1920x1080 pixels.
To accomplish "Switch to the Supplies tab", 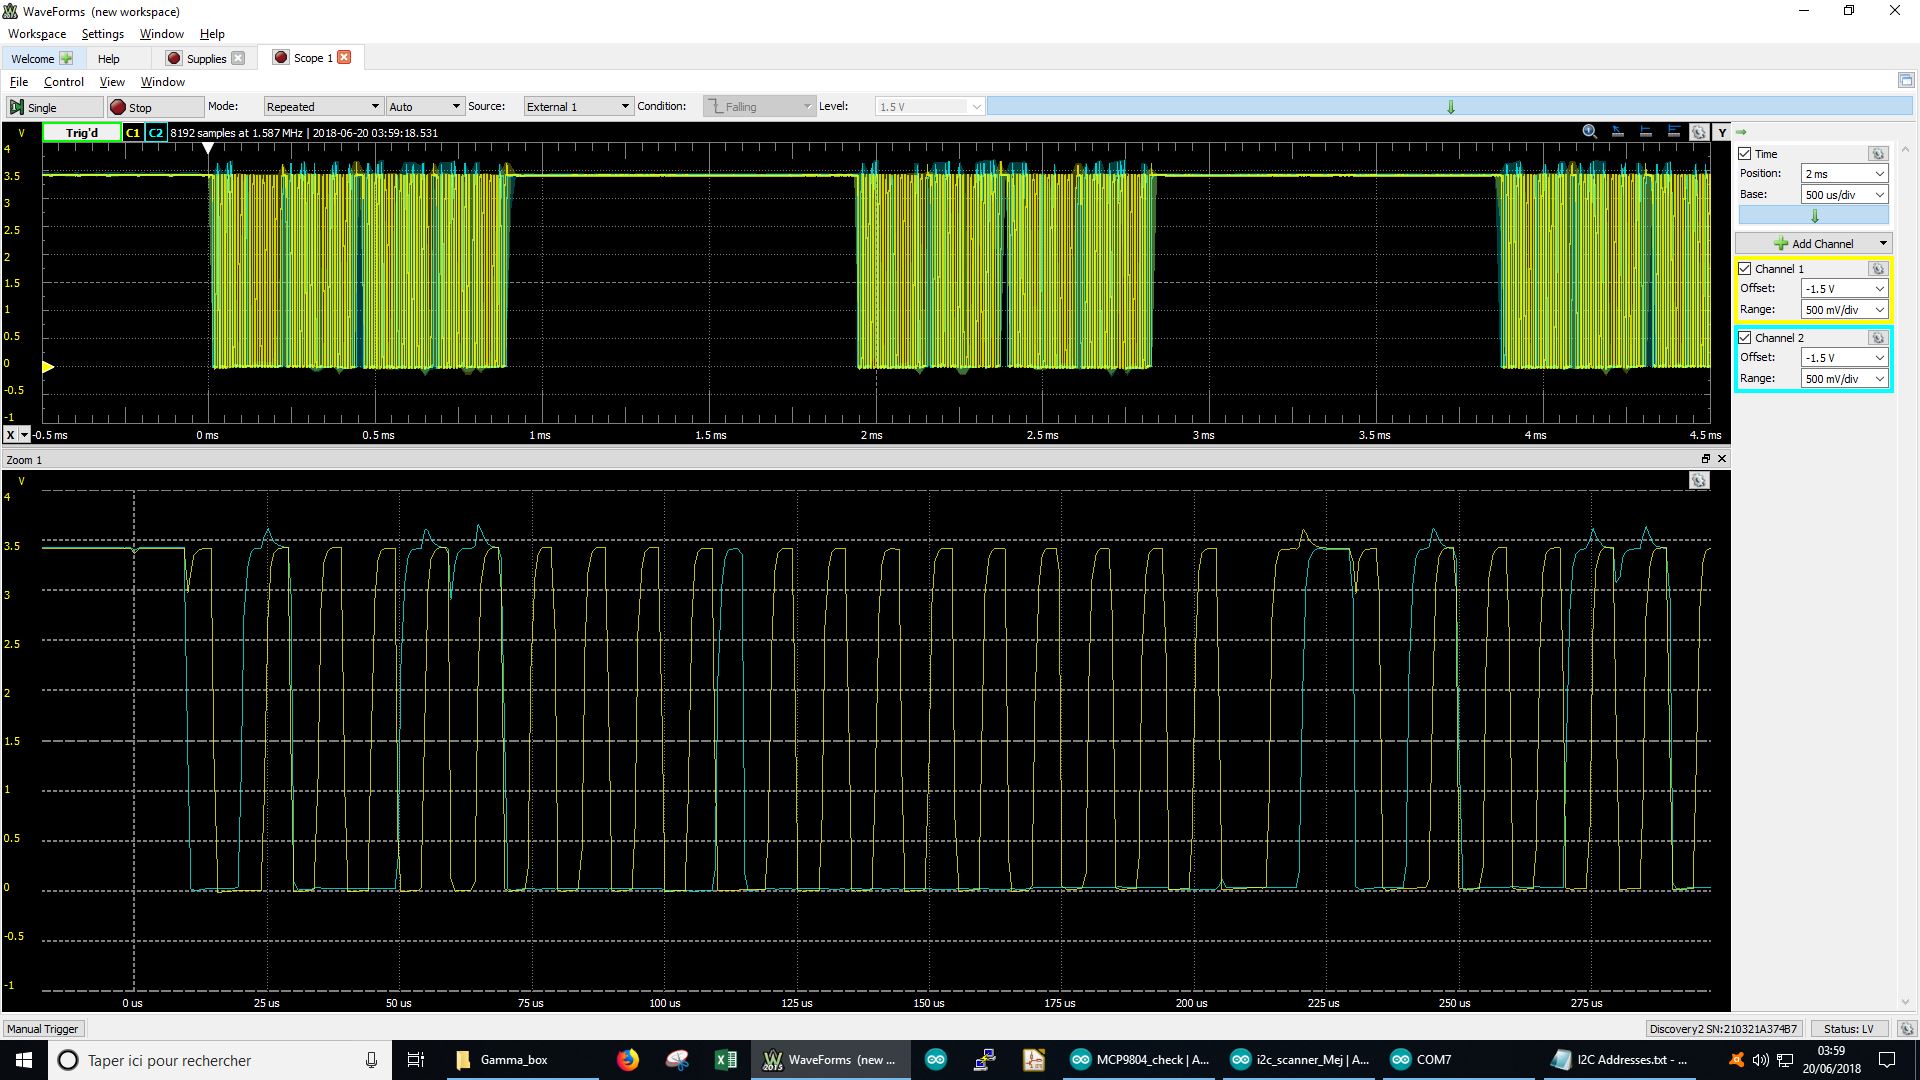I will pos(205,58).
